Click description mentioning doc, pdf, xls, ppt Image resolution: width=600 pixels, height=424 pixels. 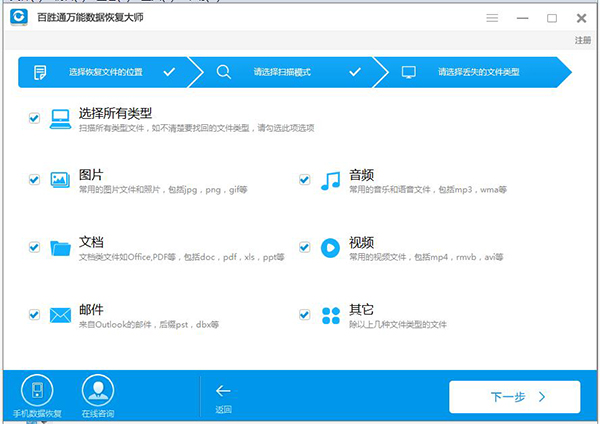(182, 257)
